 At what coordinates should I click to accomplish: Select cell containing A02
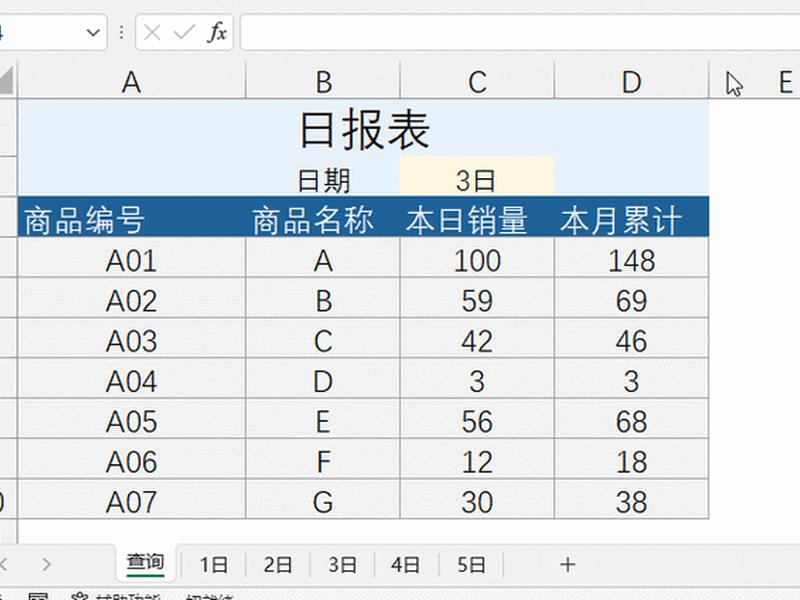tap(132, 298)
